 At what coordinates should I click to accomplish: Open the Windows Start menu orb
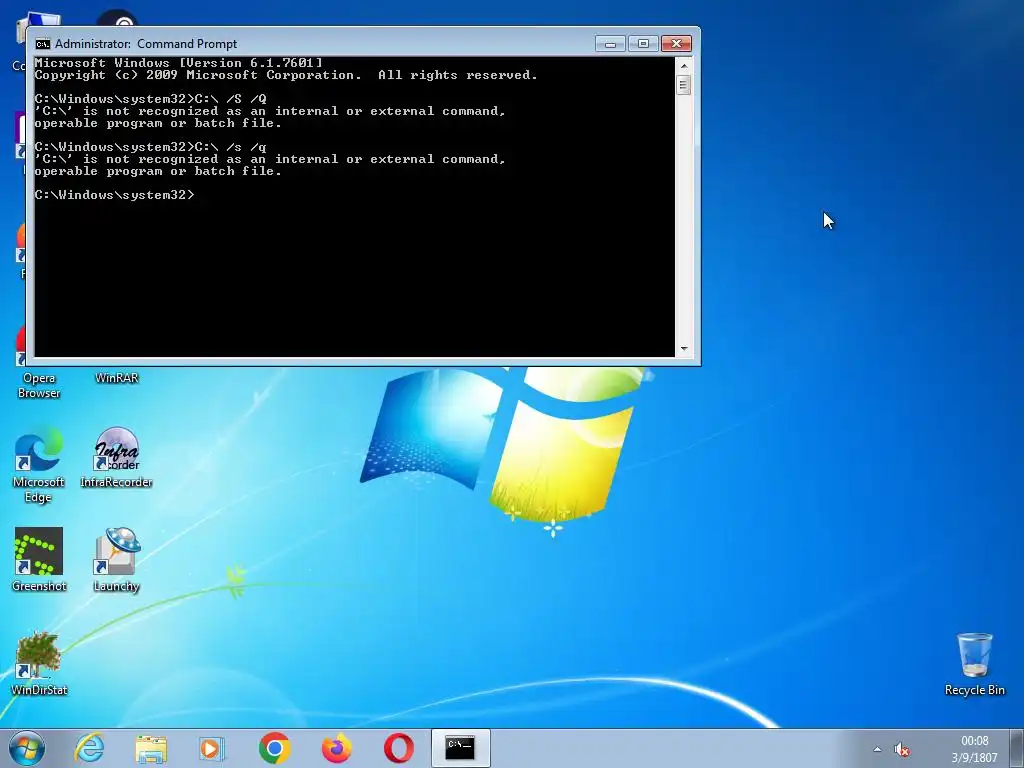[27, 748]
